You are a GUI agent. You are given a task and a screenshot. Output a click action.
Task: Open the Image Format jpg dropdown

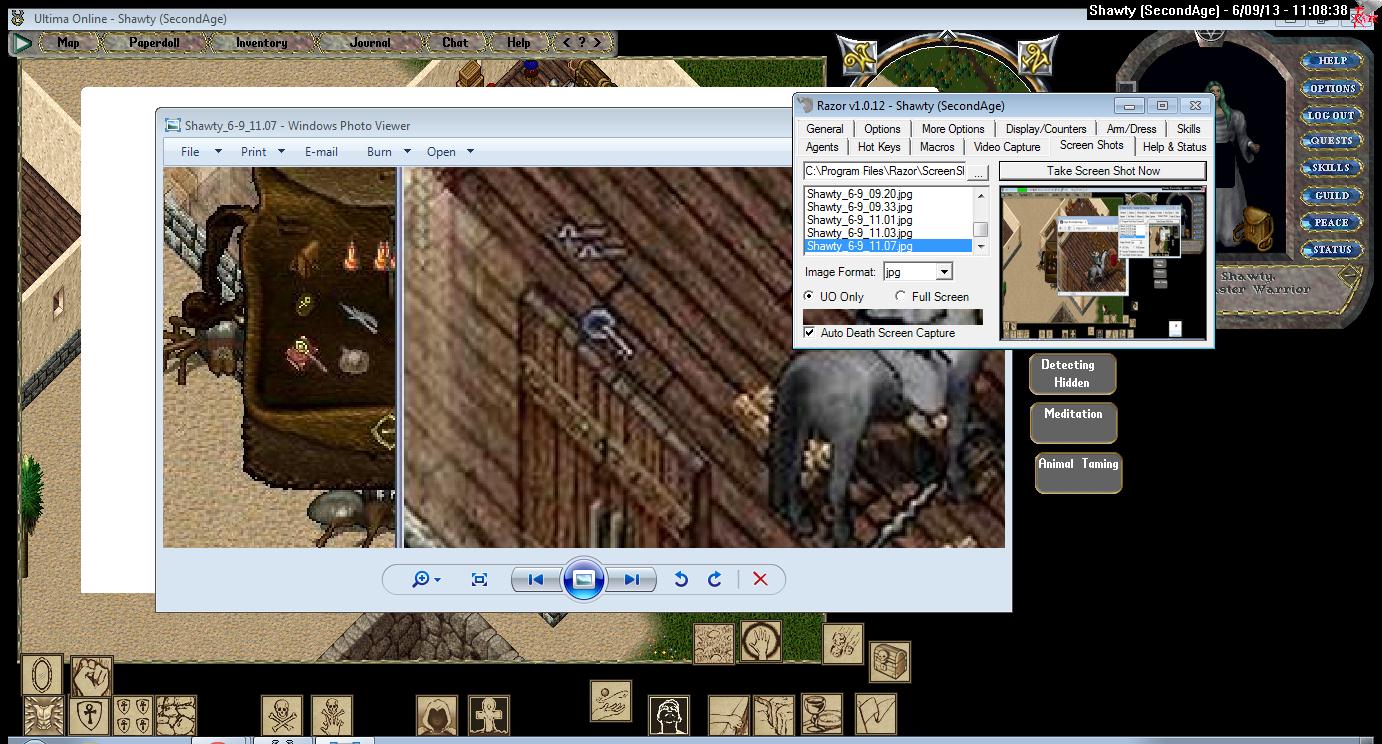click(943, 272)
